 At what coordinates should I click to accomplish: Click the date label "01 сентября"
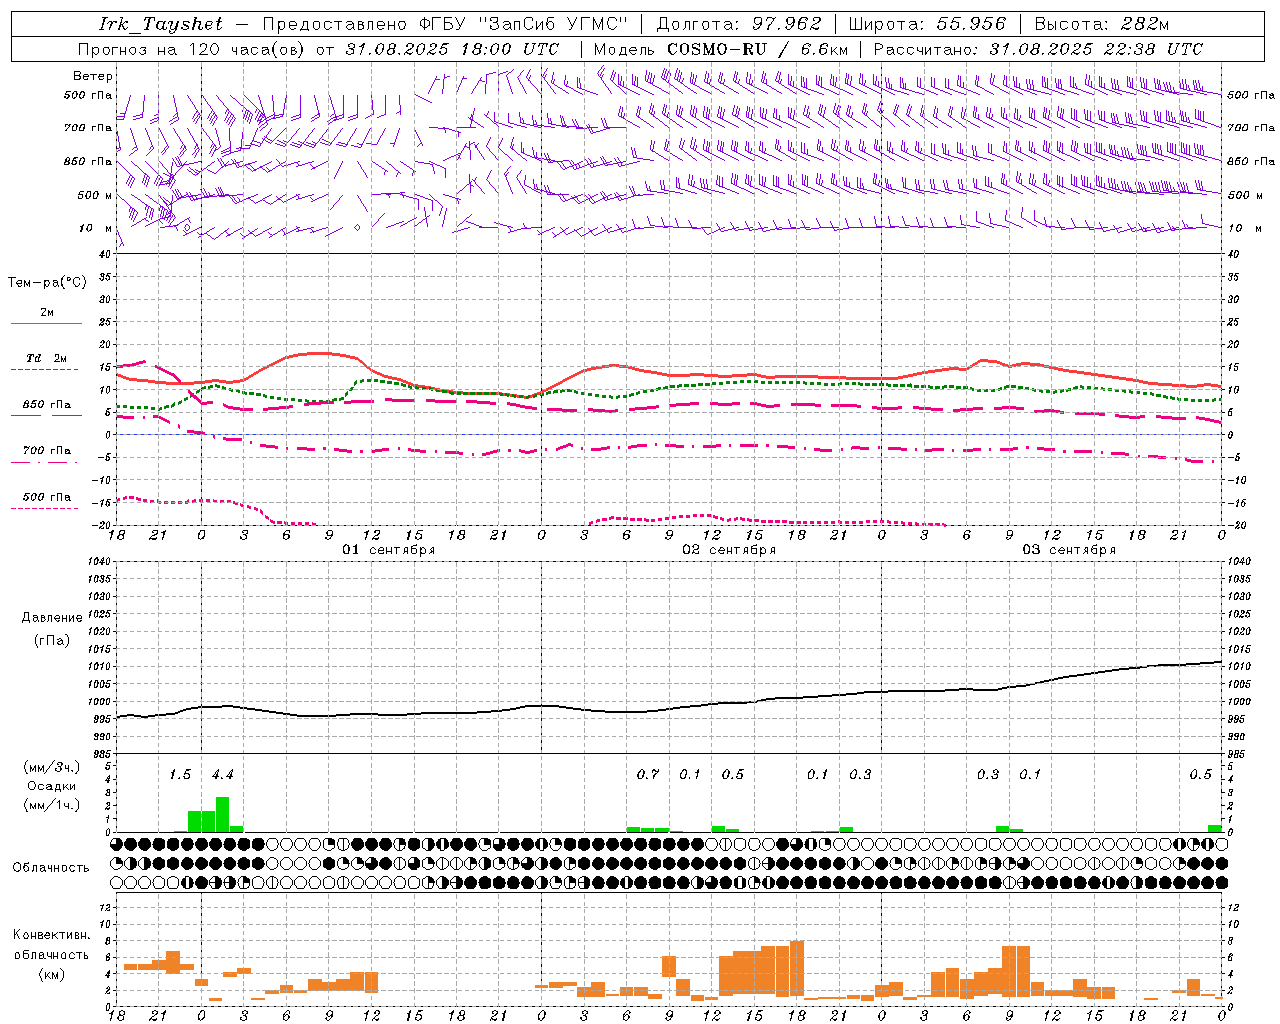(388, 550)
